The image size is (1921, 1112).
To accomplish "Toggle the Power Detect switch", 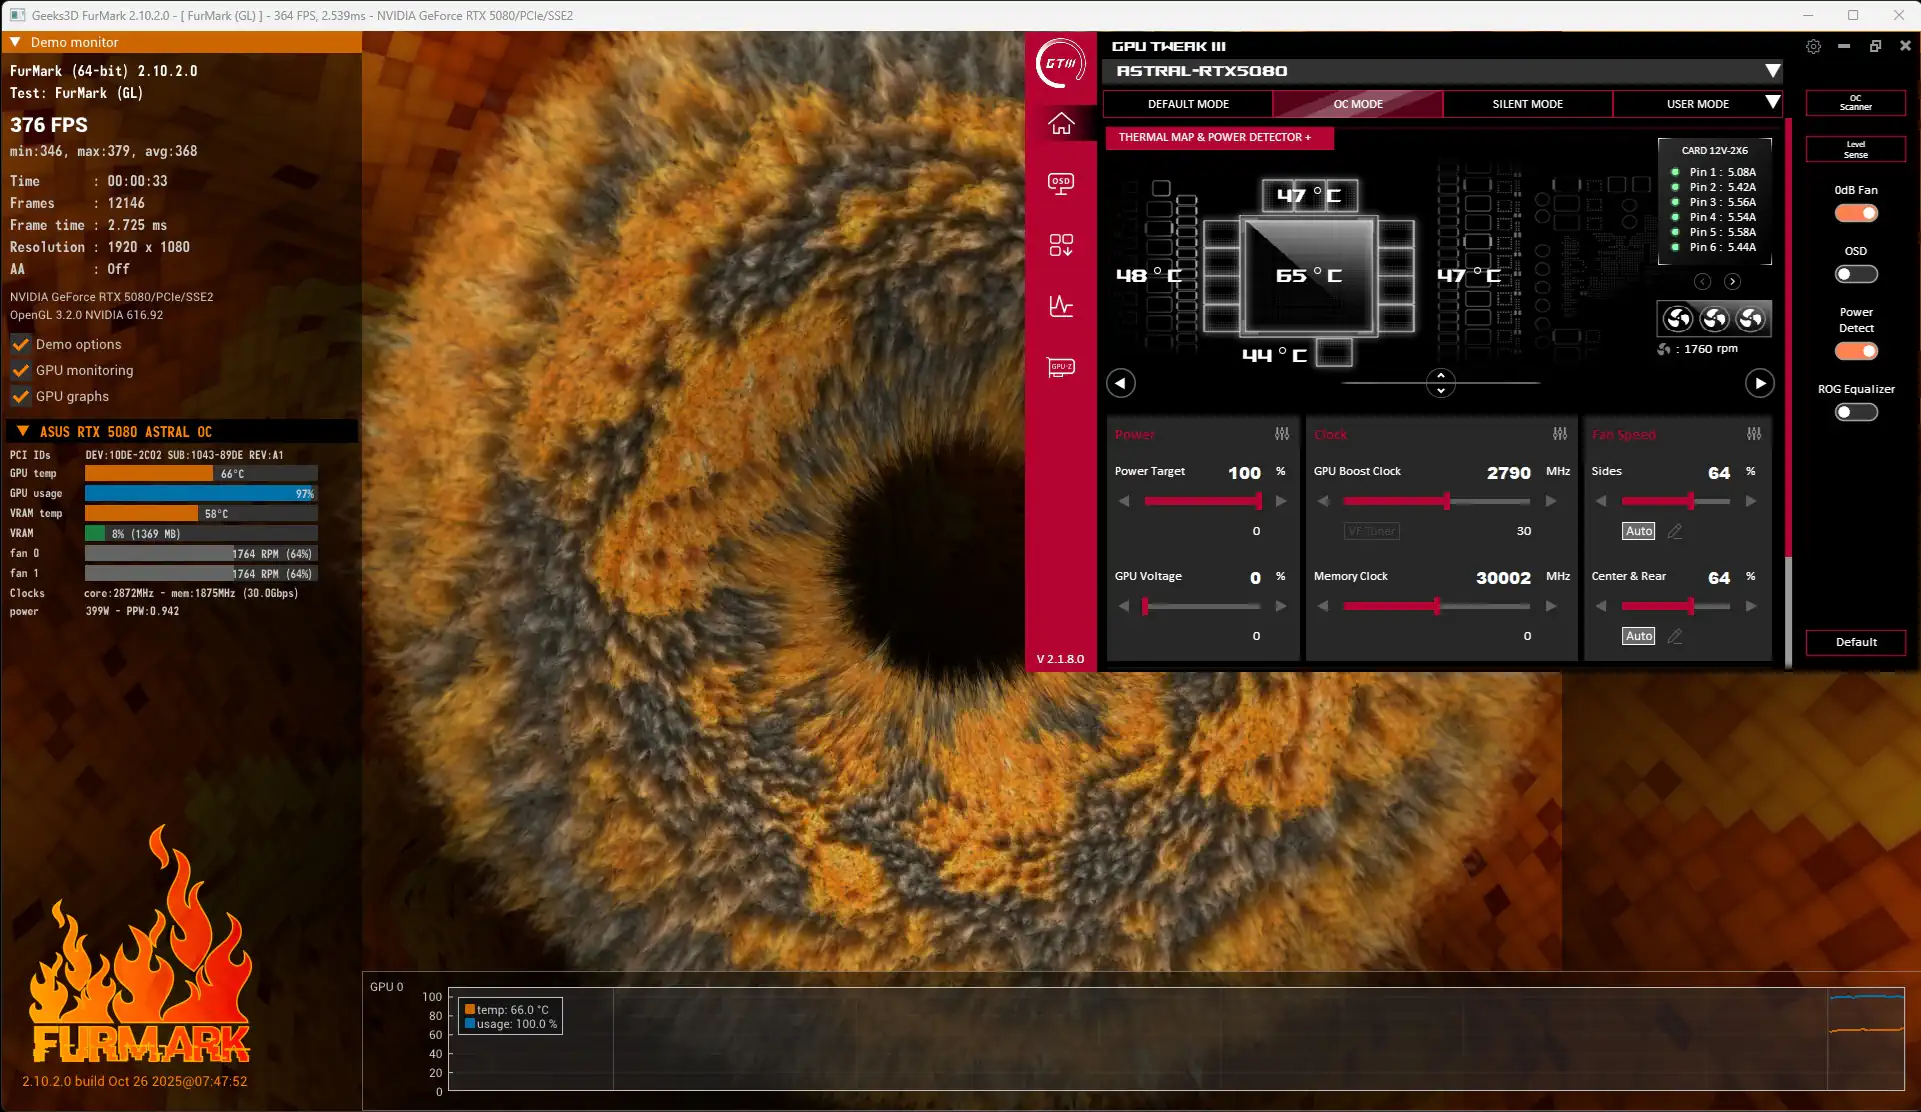I will [x=1856, y=351].
